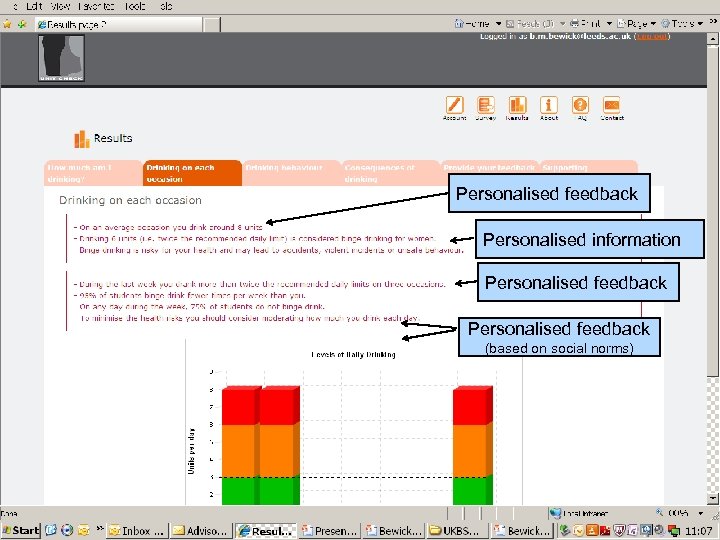Screen dimensions: 720x540
Task: Click the Units per day axis label
Action: (x=191, y=451)
